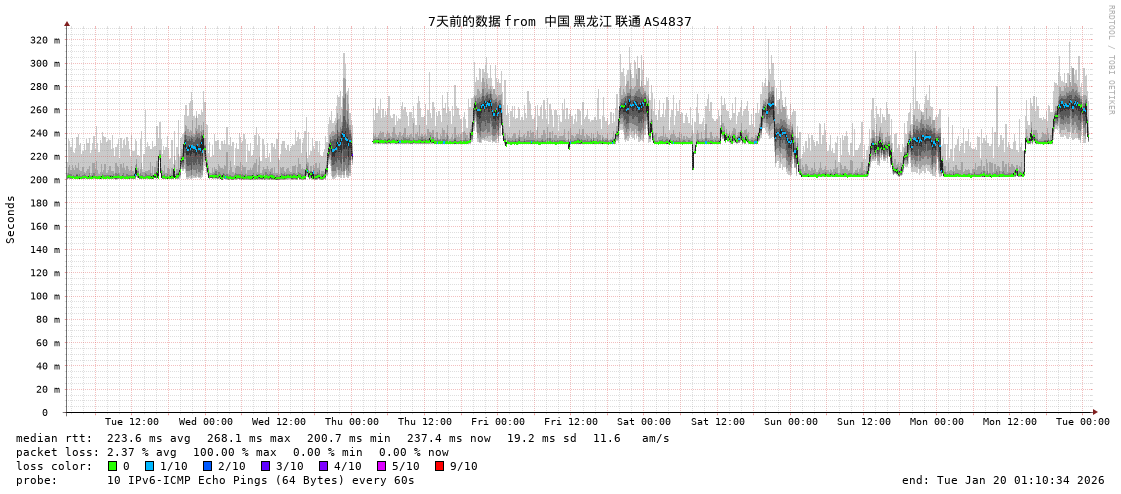The image size is (1121, 494).
Task: Click the vertical Seconds axis label
Action: [x=11, y=219]
